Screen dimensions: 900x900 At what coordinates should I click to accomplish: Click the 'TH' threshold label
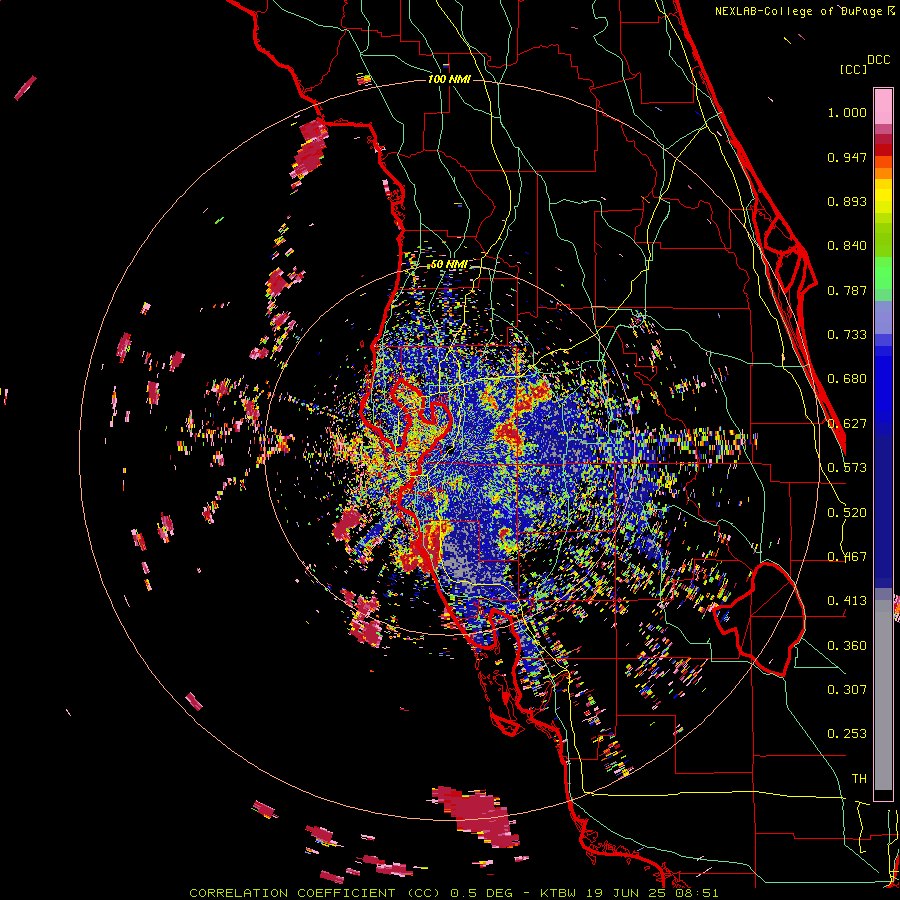859,779
